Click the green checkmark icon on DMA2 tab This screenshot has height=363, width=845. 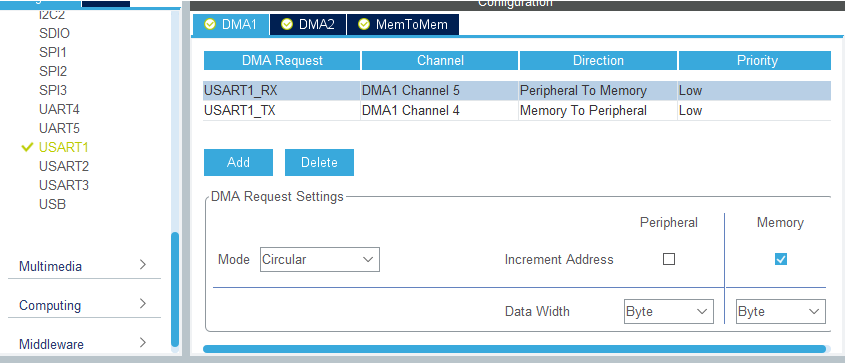[x=287, y=24]
